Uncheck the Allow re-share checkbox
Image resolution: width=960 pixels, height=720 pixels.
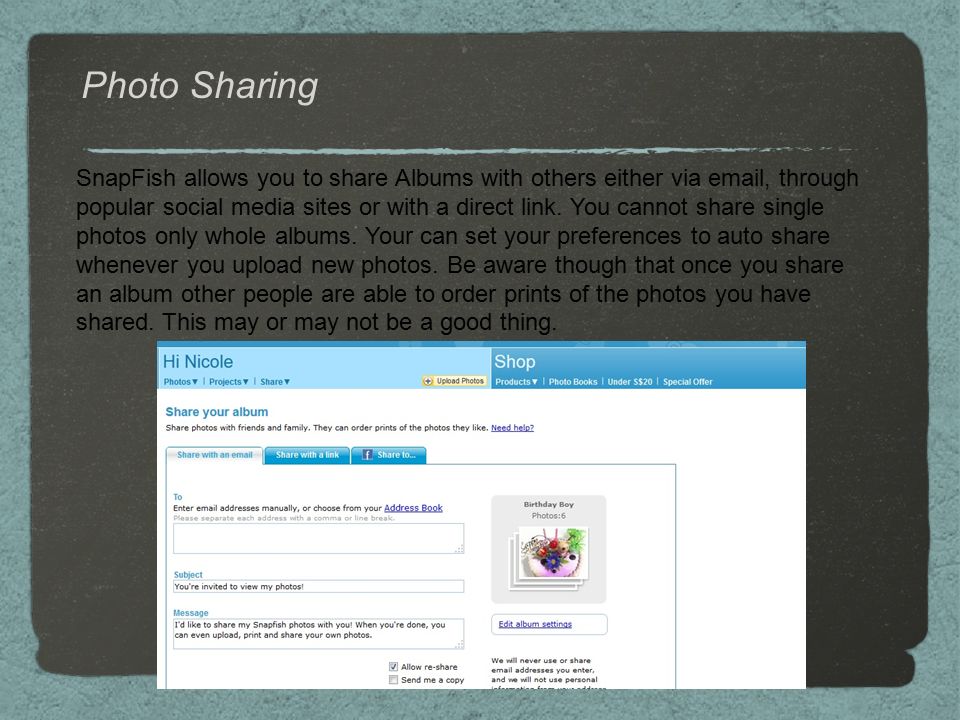coord(393,667)
